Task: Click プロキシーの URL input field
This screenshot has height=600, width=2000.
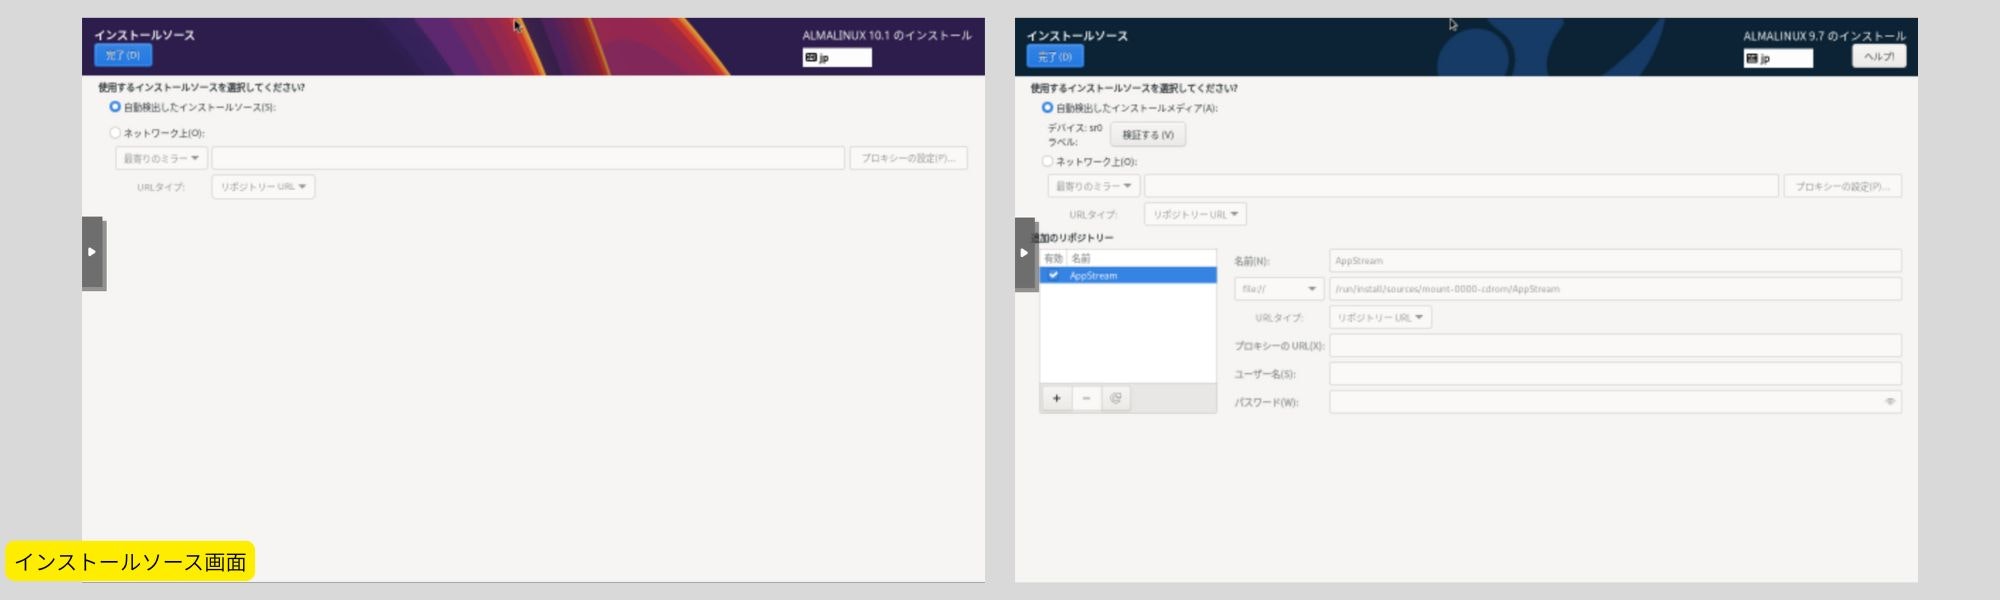Action: pos(1615,346)
